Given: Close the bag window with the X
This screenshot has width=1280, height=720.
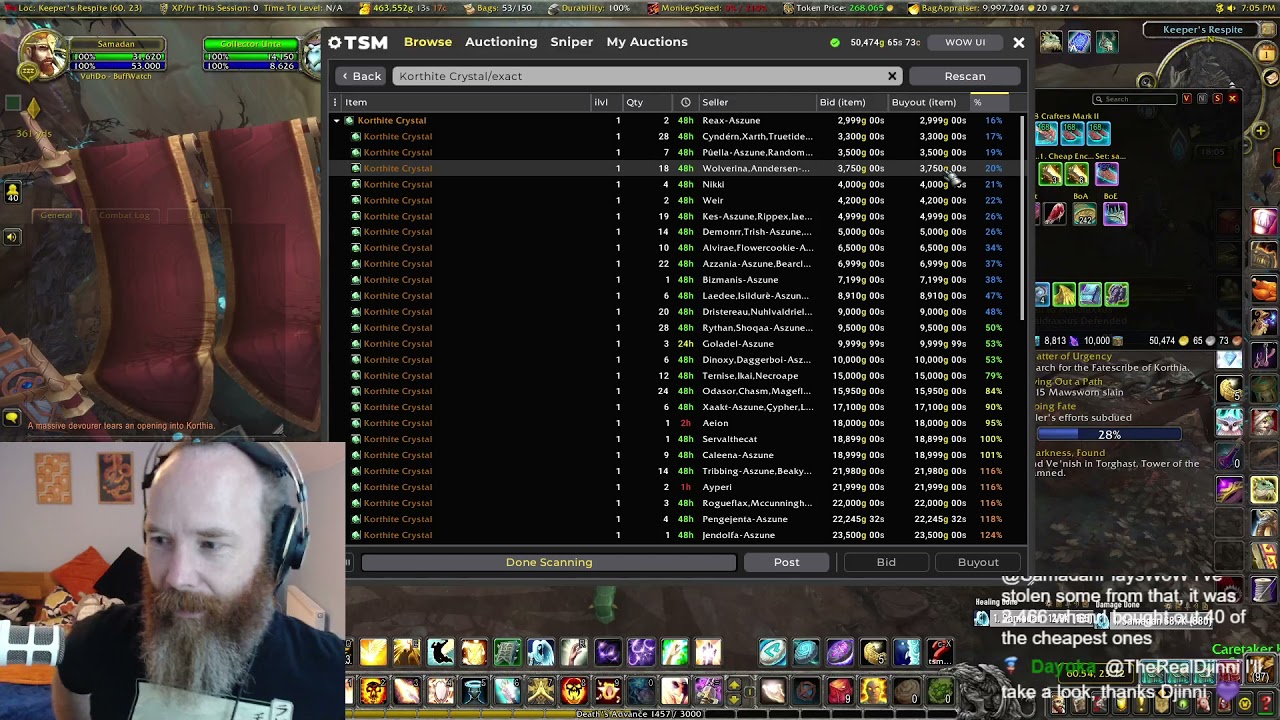Looking at the screenshot, I should [x=1232, y=99].
